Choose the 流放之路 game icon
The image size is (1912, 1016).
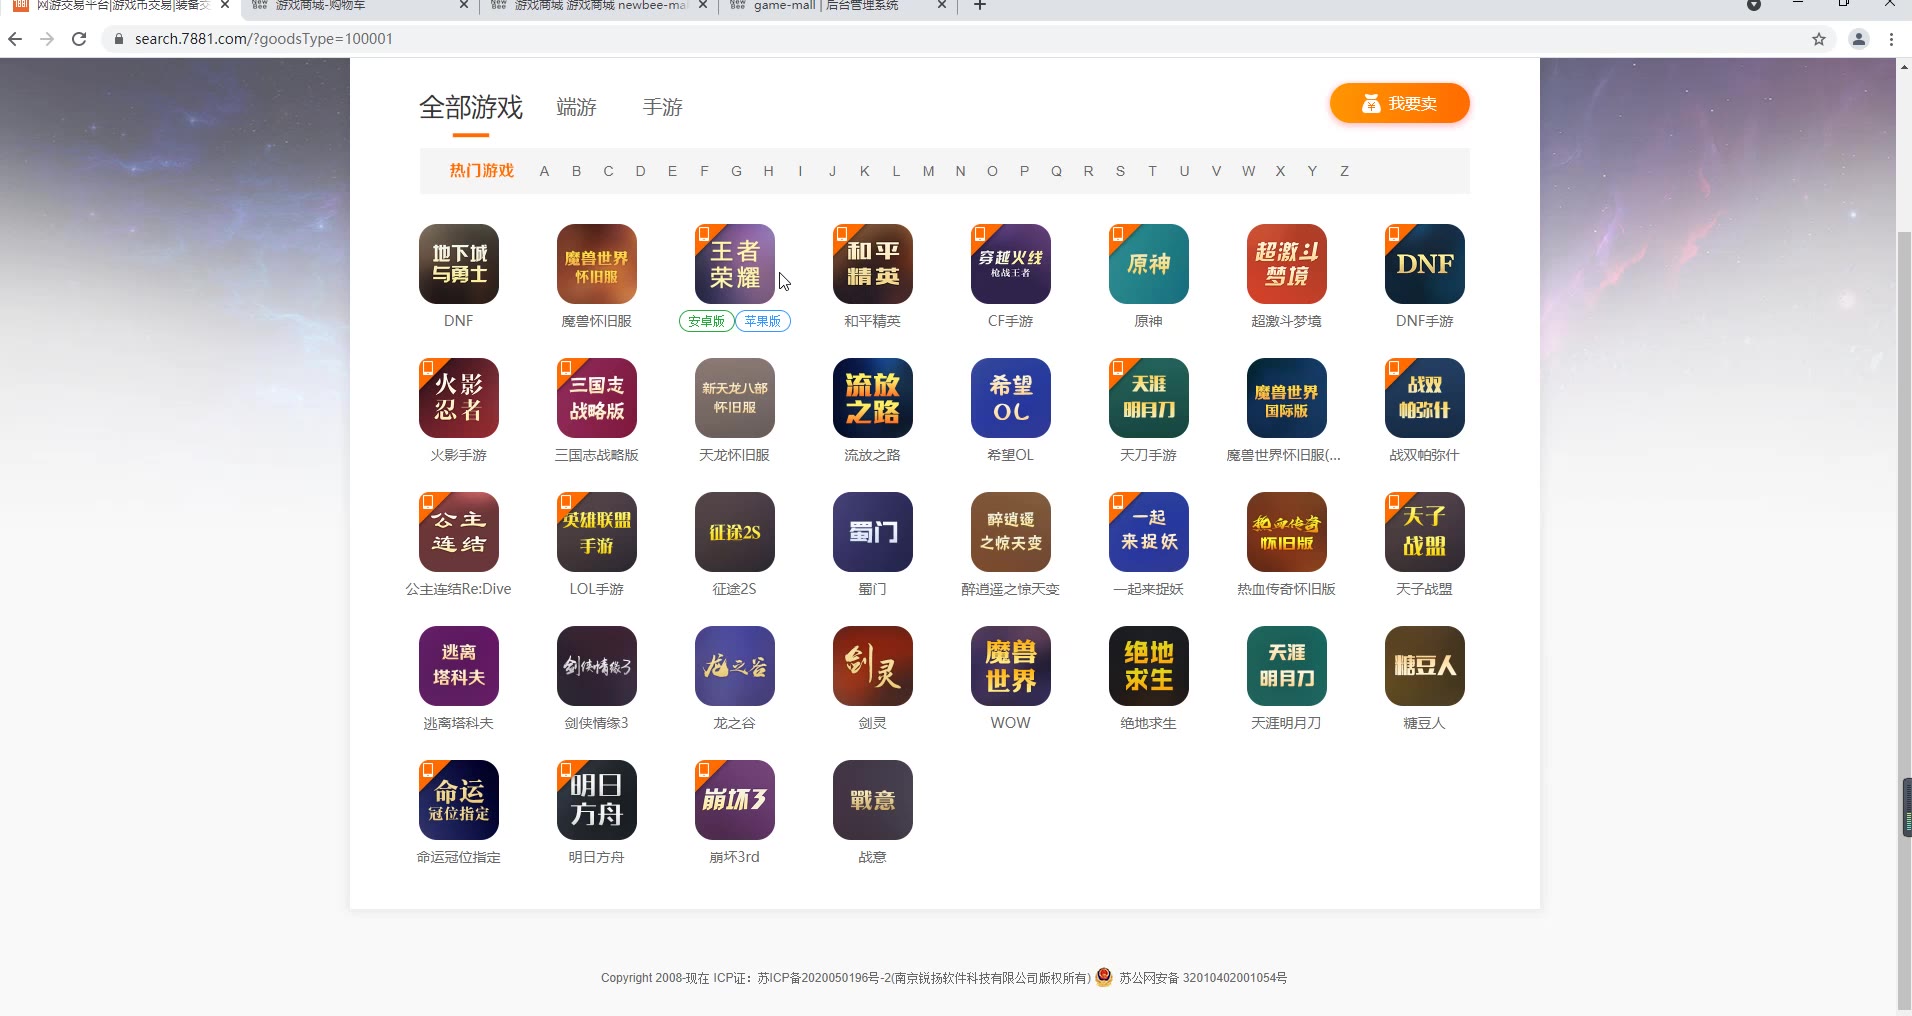(873, 398)
